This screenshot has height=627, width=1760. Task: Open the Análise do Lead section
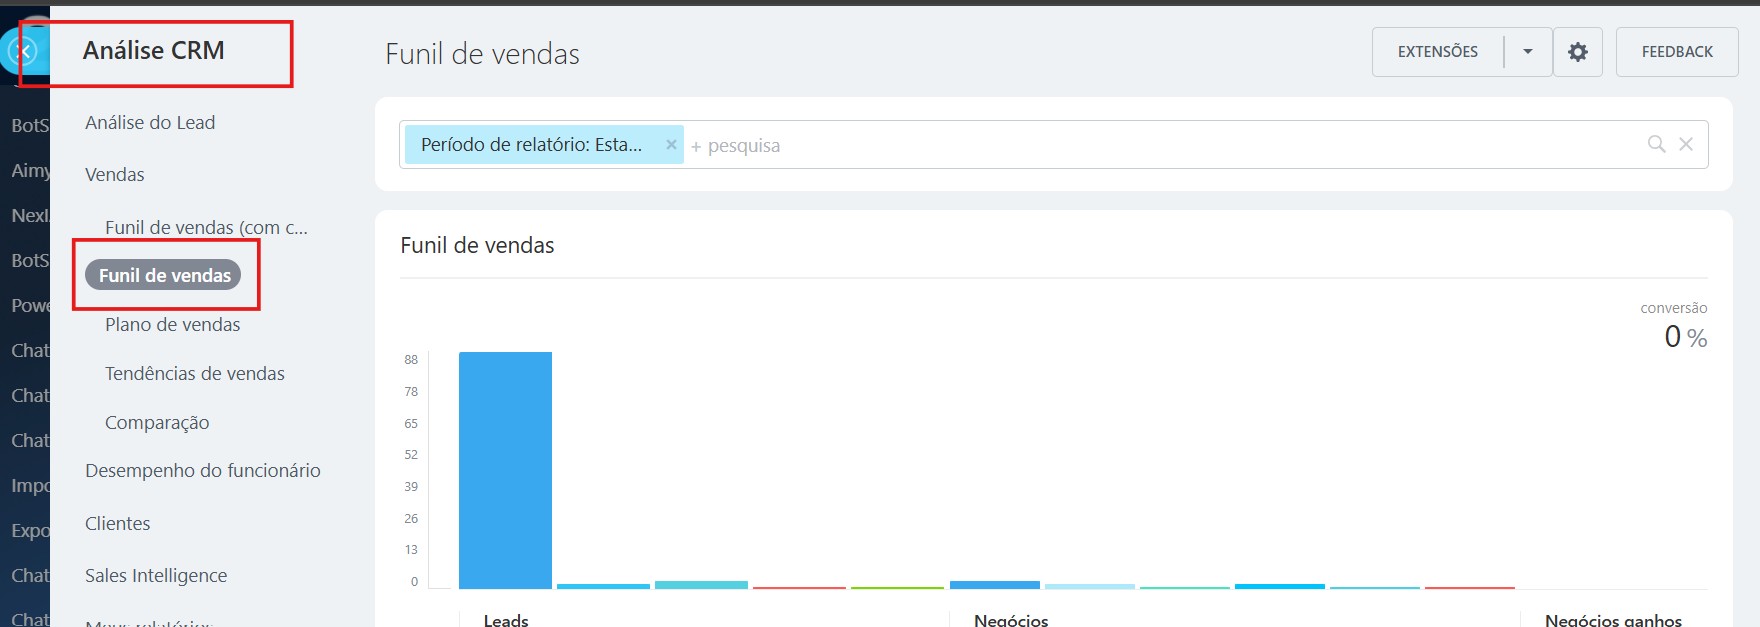(x=150, y=123)
